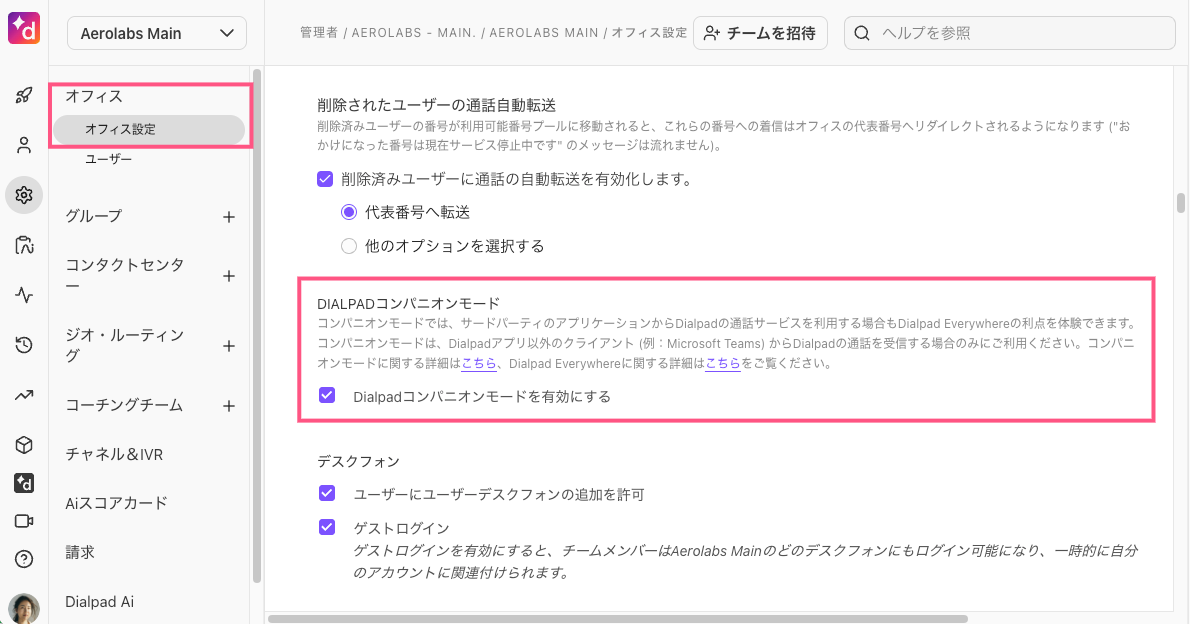Screen dimensions: 1190x624
Task: Add a new group with plus icon
Action: click(228, 217)
